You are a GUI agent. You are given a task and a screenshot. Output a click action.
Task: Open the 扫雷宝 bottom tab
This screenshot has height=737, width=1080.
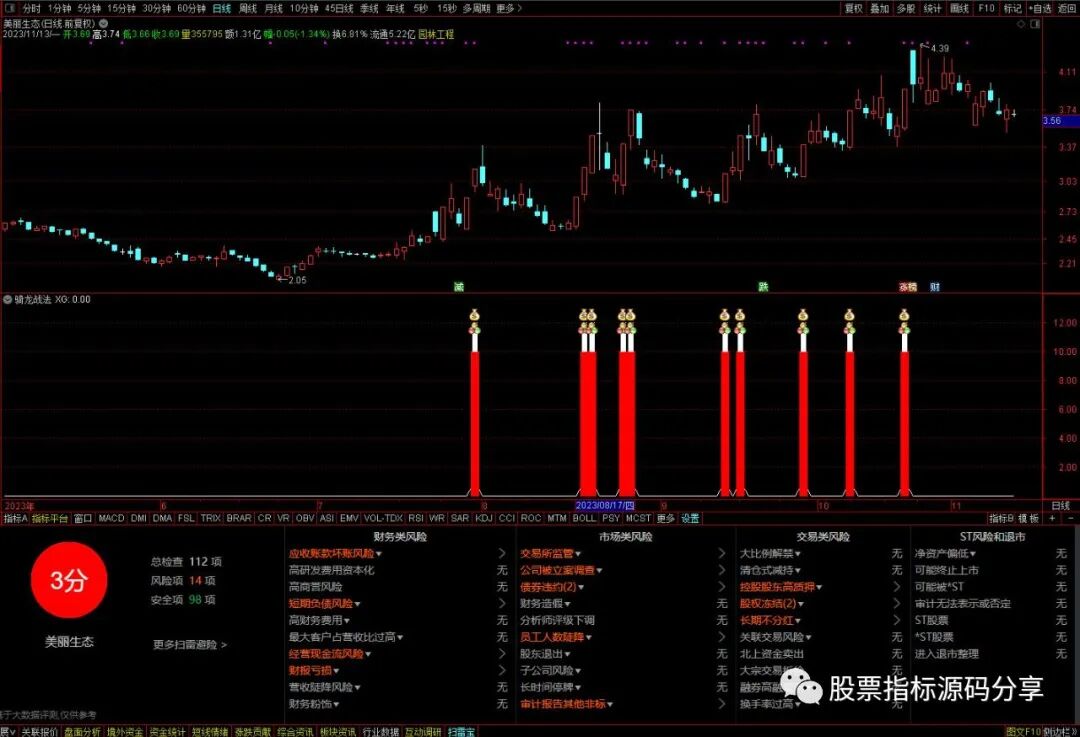461,731
